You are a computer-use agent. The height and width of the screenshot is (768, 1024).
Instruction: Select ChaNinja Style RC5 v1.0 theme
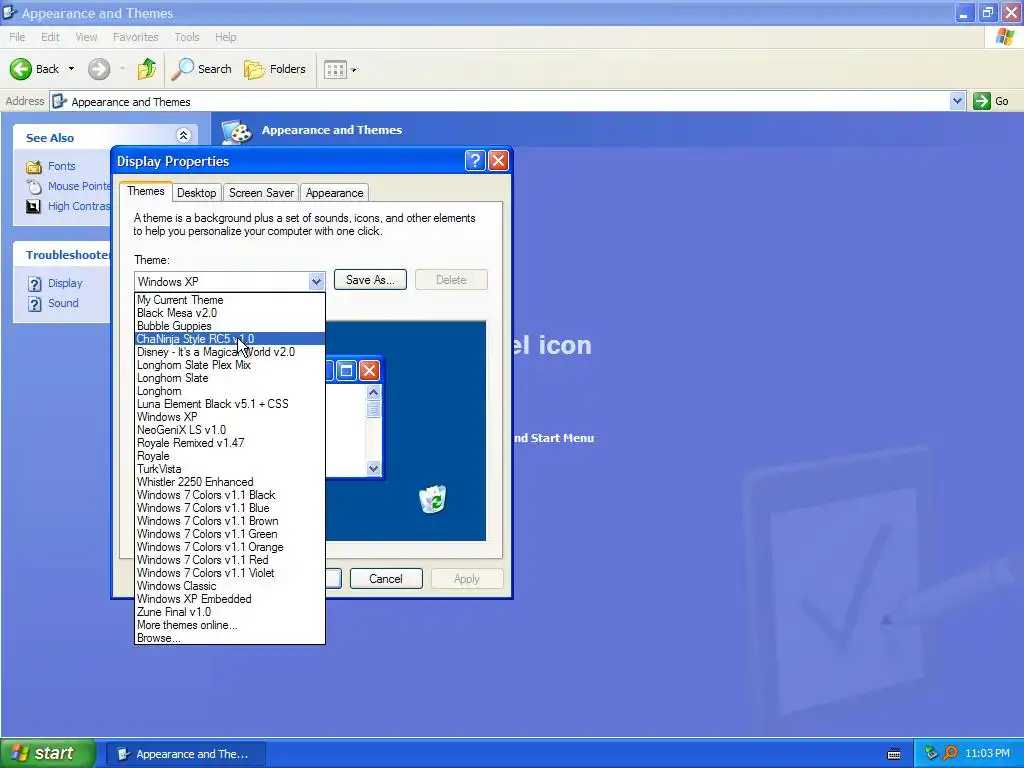tap(229, 339)
